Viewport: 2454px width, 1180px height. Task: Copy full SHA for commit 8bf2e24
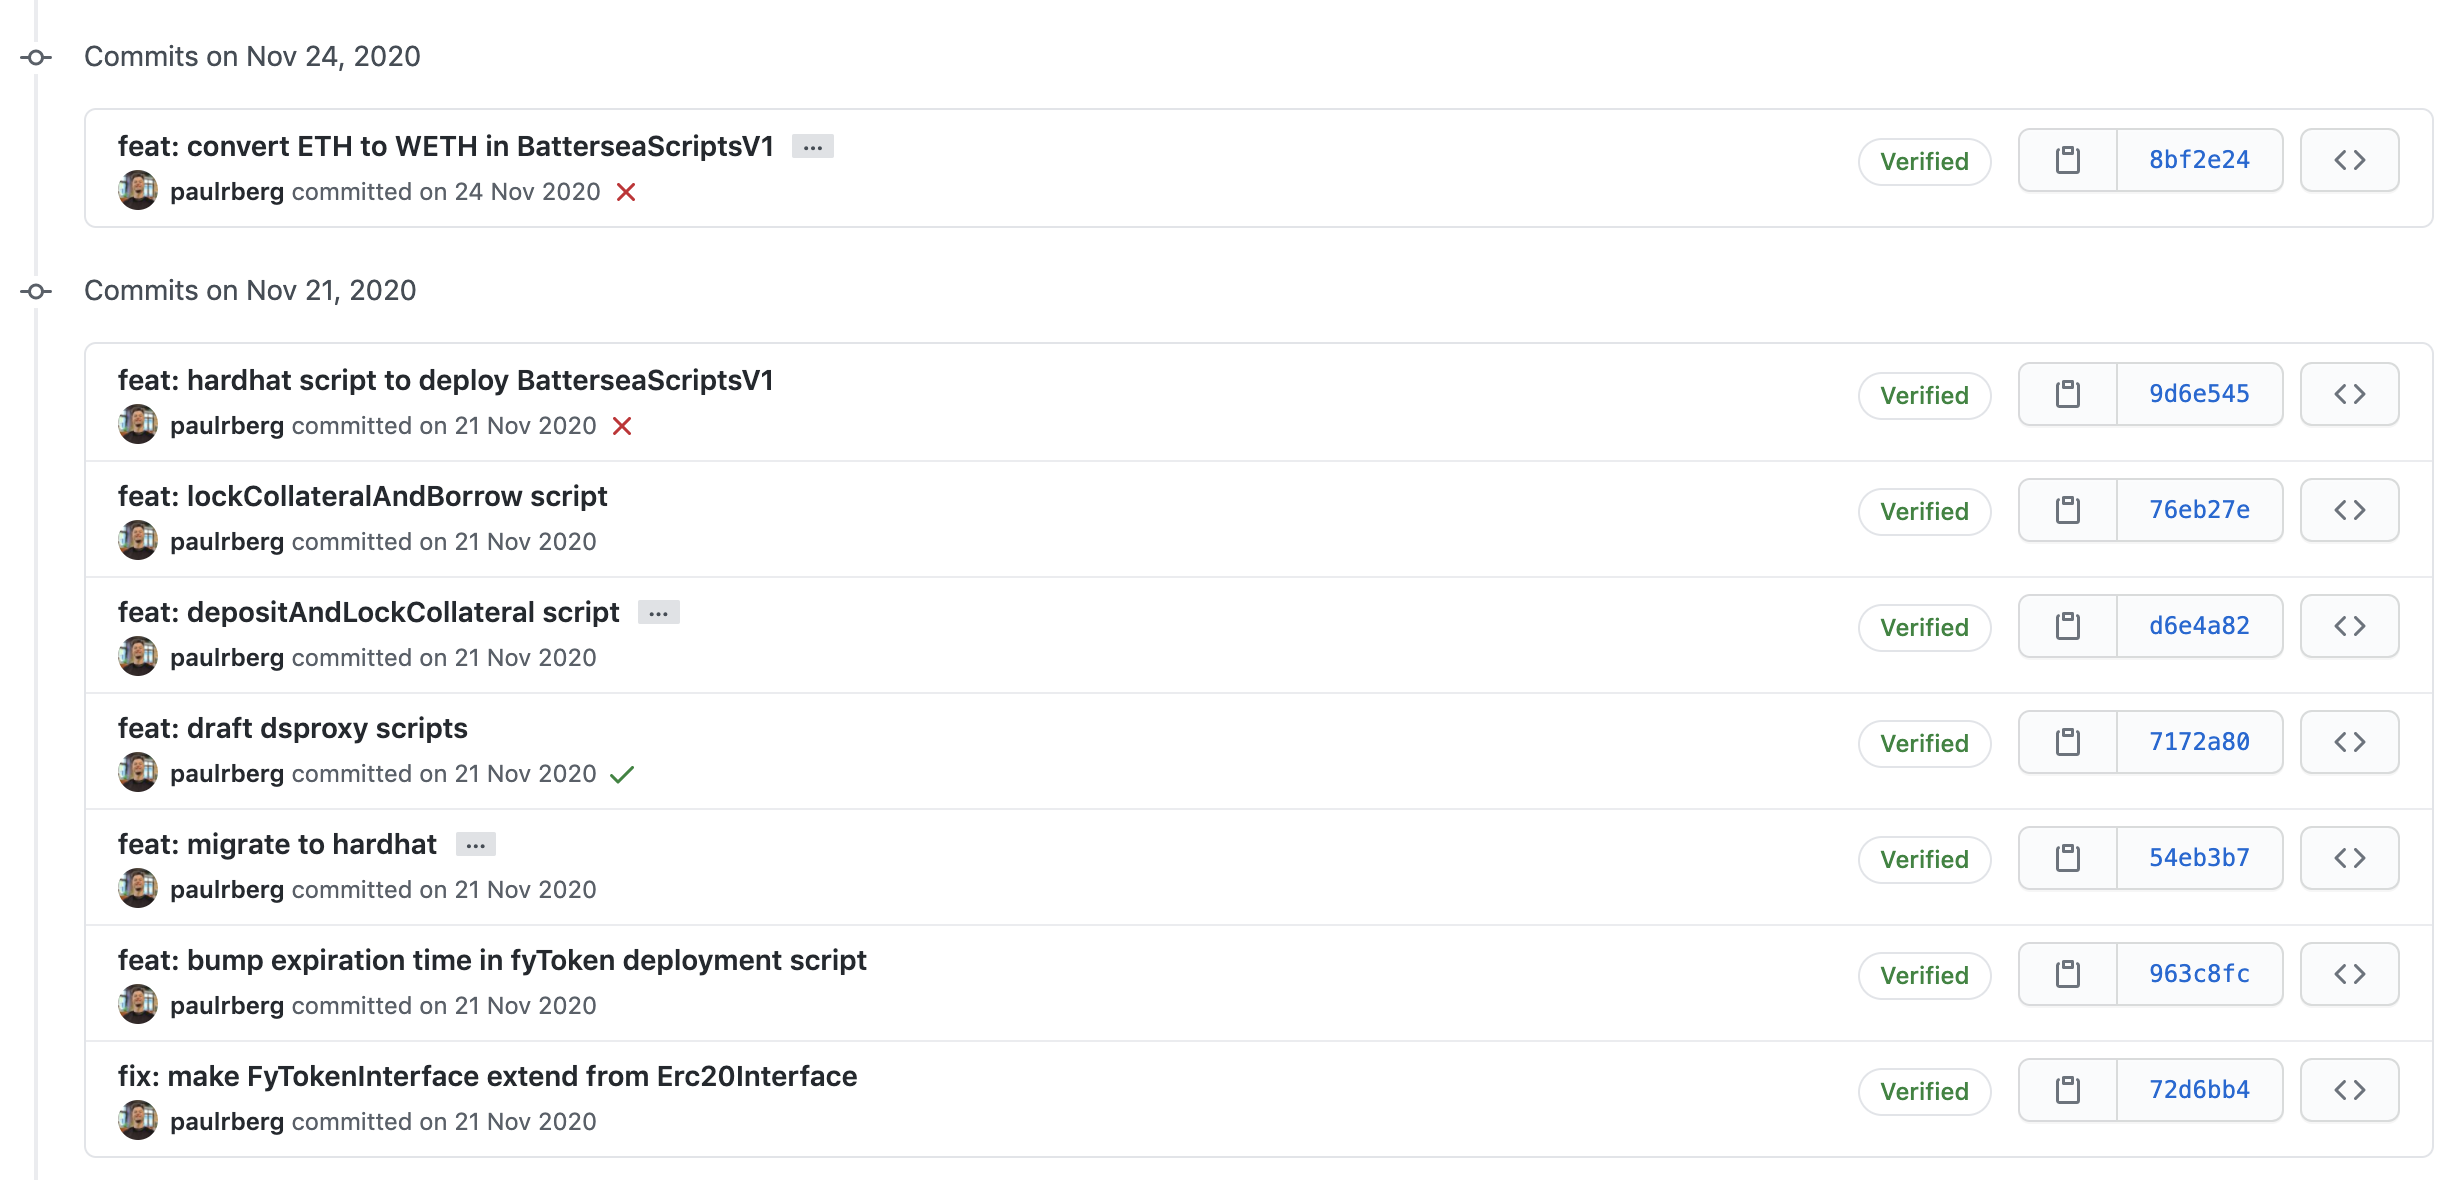pos(2067,160)
